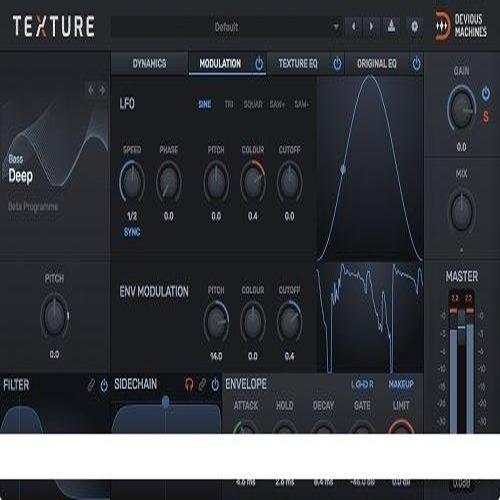This screenshot has height=500, width=500.
Task: Select previous preset with left arrow
Action: coord(353,26)
